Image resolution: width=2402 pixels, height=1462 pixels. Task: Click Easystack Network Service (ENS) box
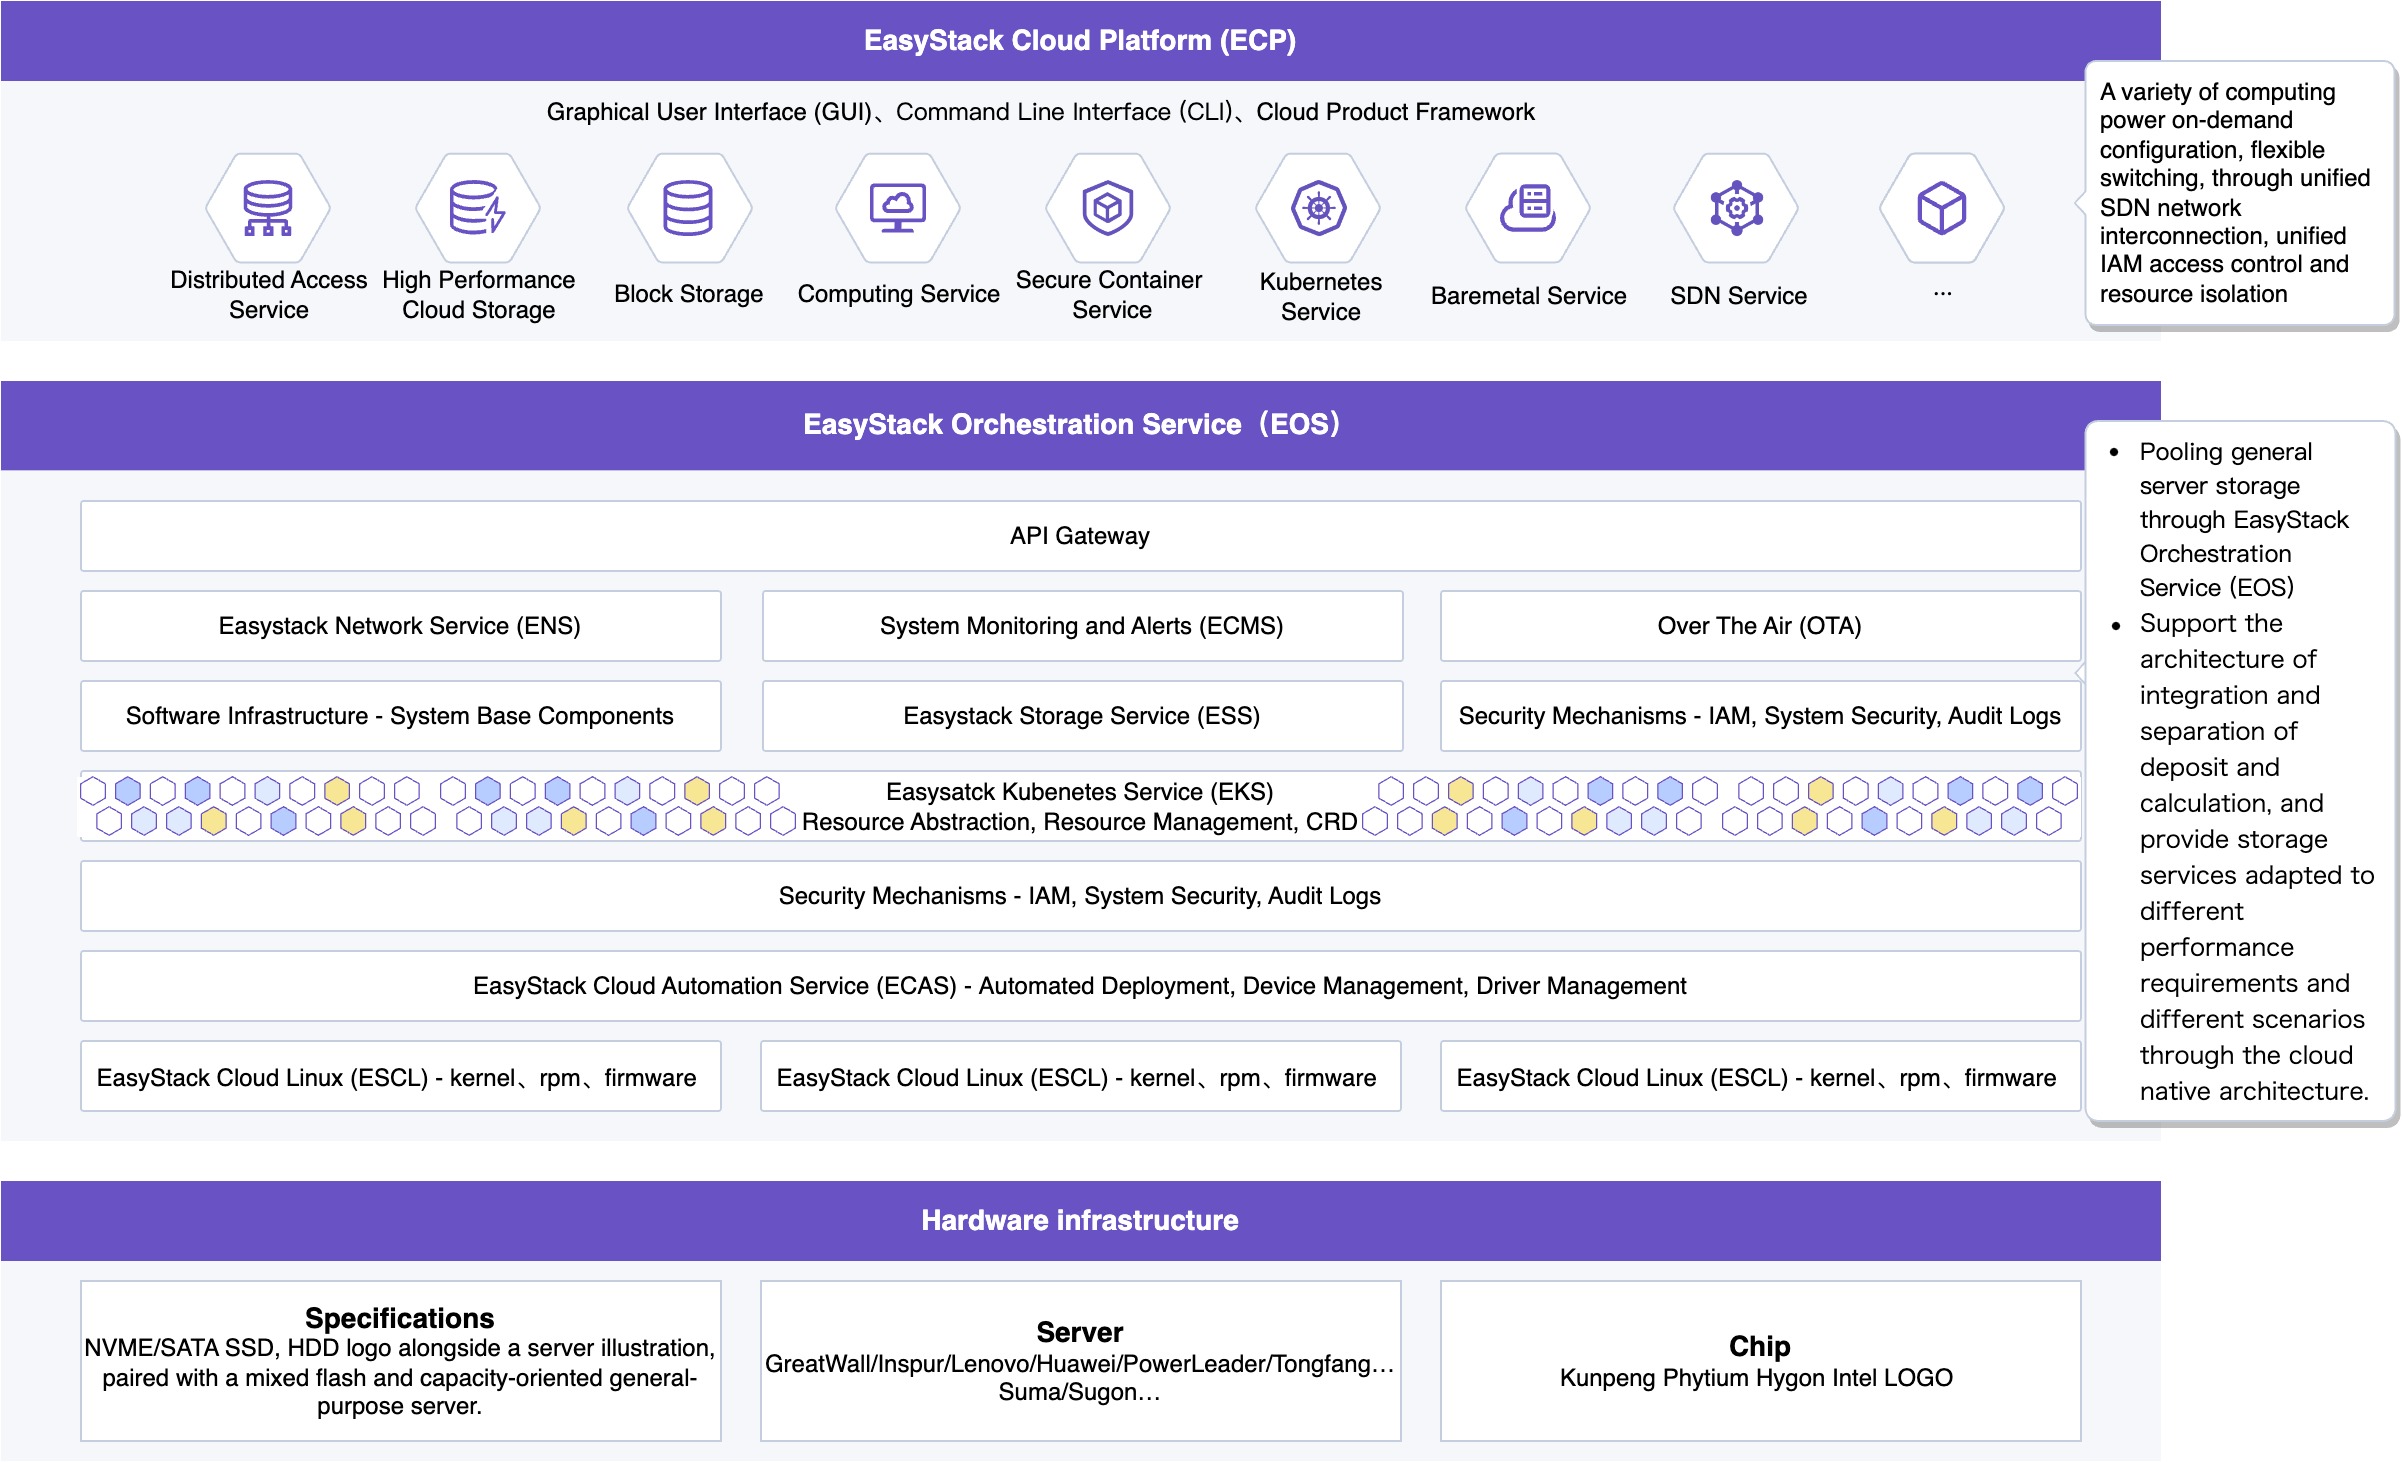(x=400, y=626)
